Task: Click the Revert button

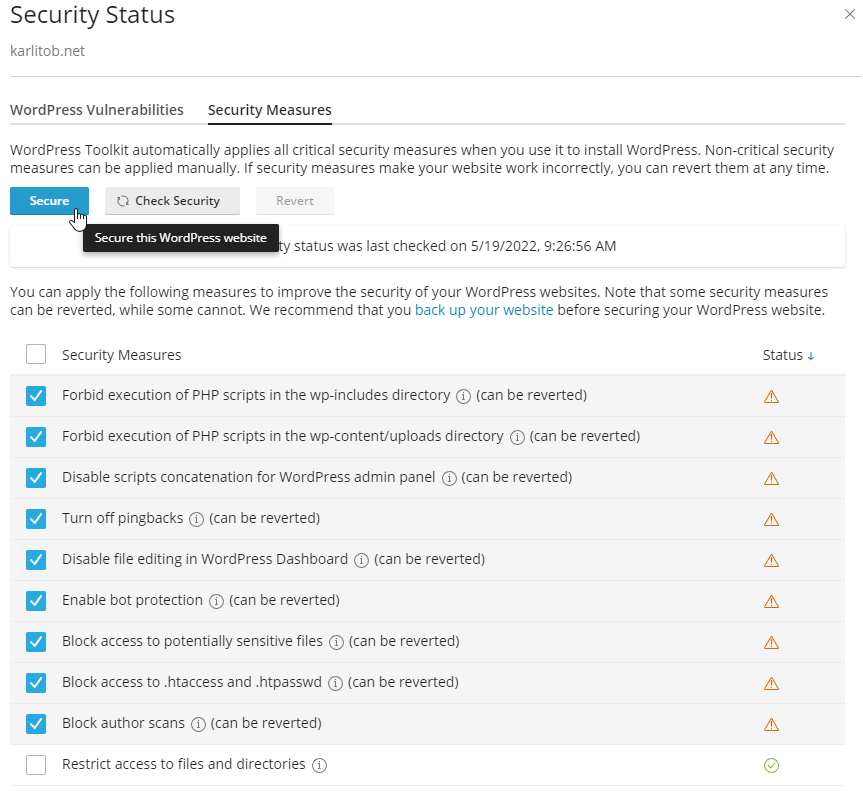Action: (x=294, y=201)
